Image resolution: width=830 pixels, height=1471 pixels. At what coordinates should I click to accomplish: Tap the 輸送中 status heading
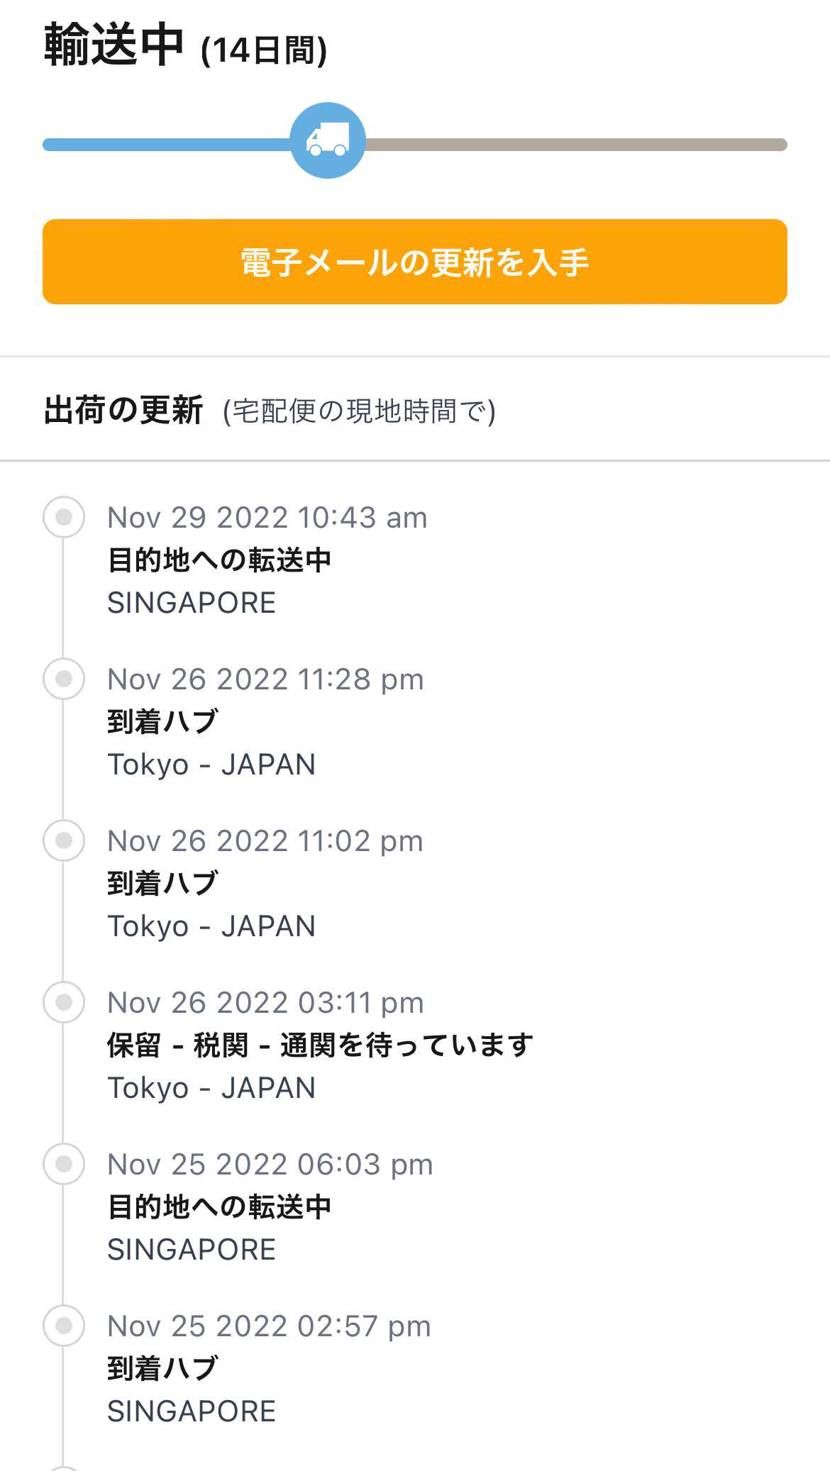click(114, 46)
